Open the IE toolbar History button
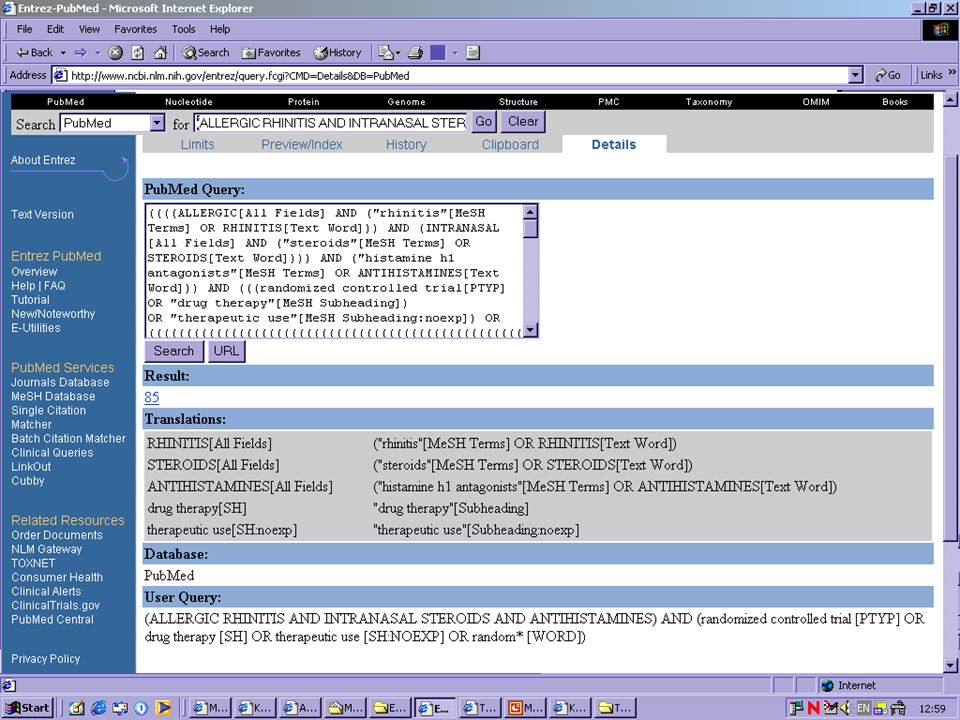 tap(337, 53)
